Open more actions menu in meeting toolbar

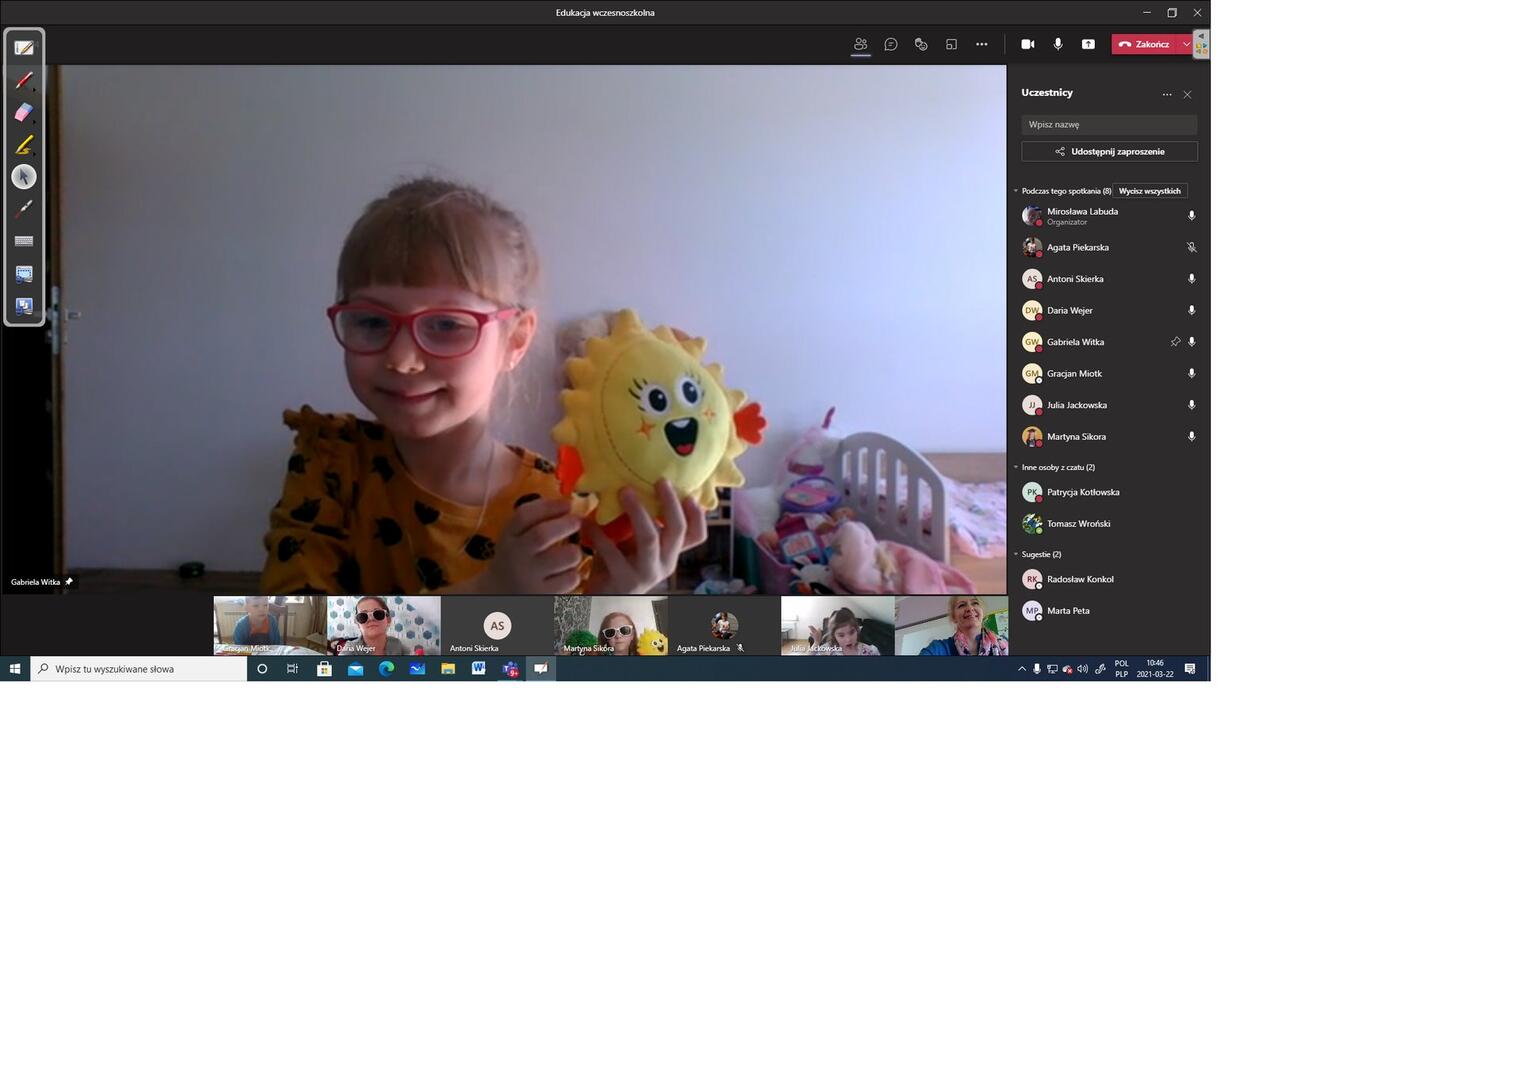click(982, 44)
